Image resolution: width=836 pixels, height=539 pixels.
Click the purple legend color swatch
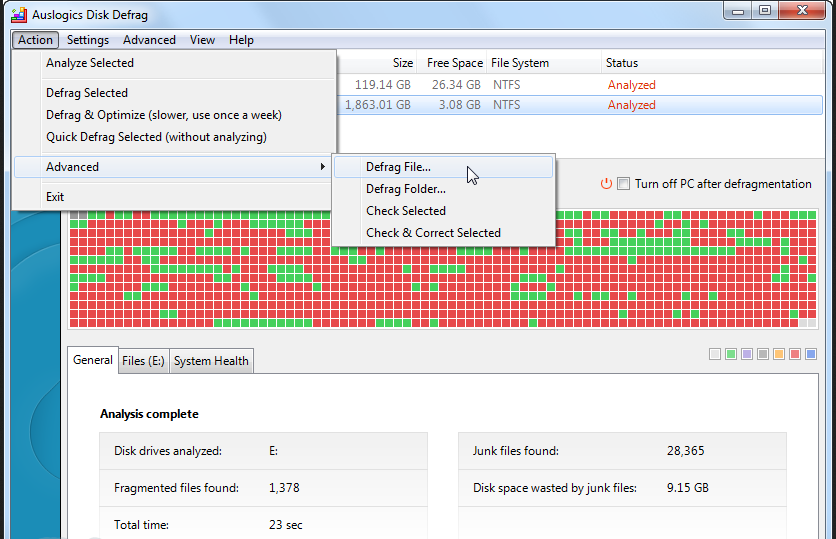(x=747, y=354)
